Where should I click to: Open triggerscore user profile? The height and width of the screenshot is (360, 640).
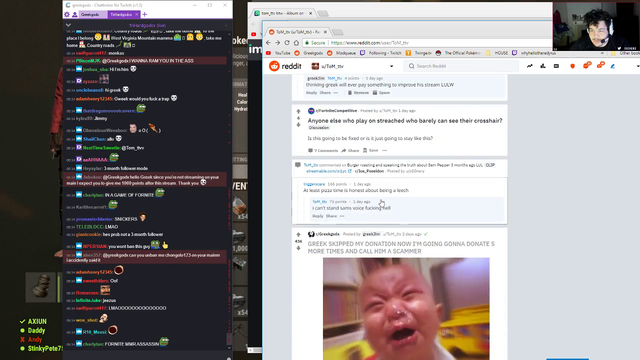(314, 184)
